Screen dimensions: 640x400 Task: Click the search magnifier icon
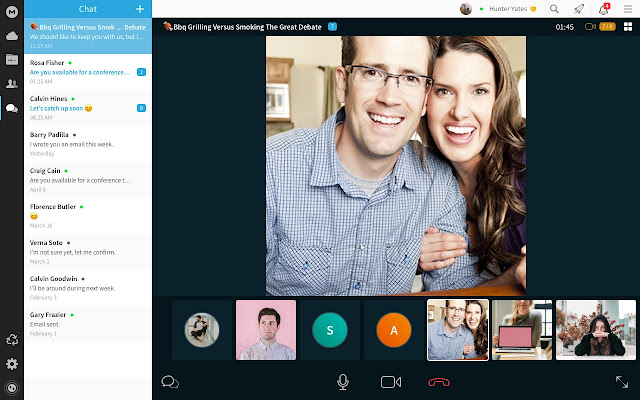pyautogui.click(x=554, y=9)
